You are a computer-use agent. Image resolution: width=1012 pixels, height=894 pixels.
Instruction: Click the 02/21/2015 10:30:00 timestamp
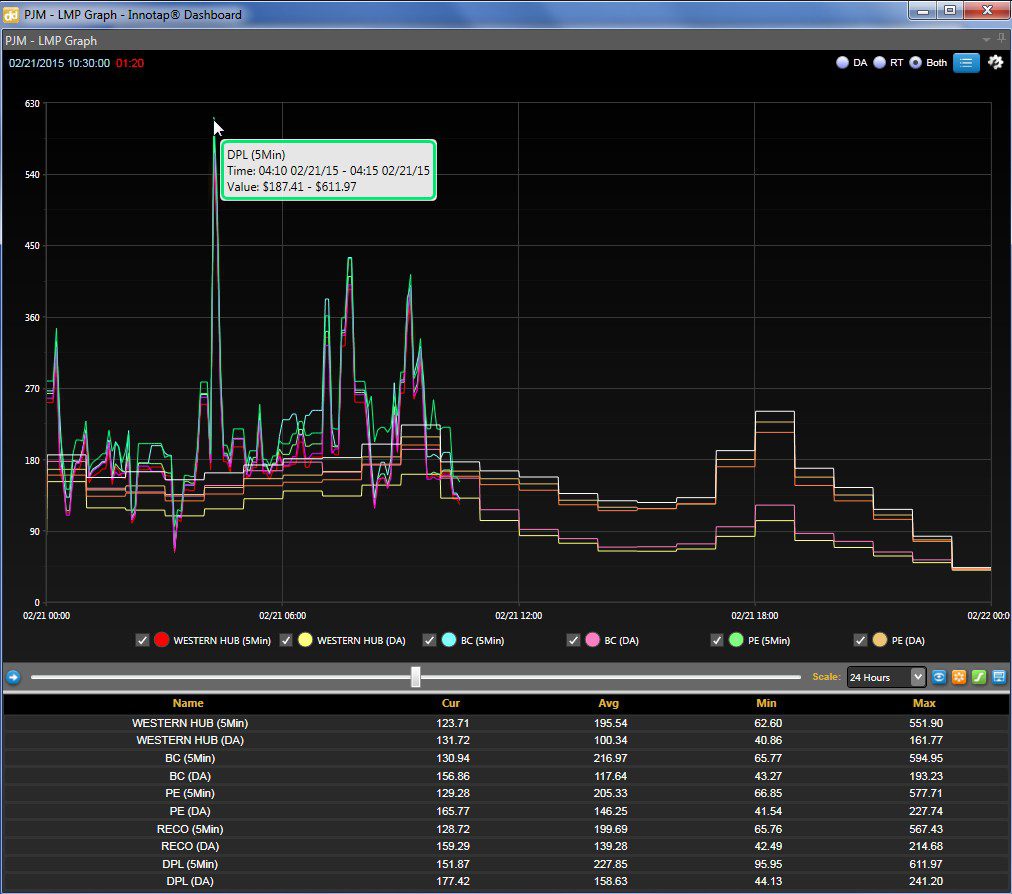[59, 63]
